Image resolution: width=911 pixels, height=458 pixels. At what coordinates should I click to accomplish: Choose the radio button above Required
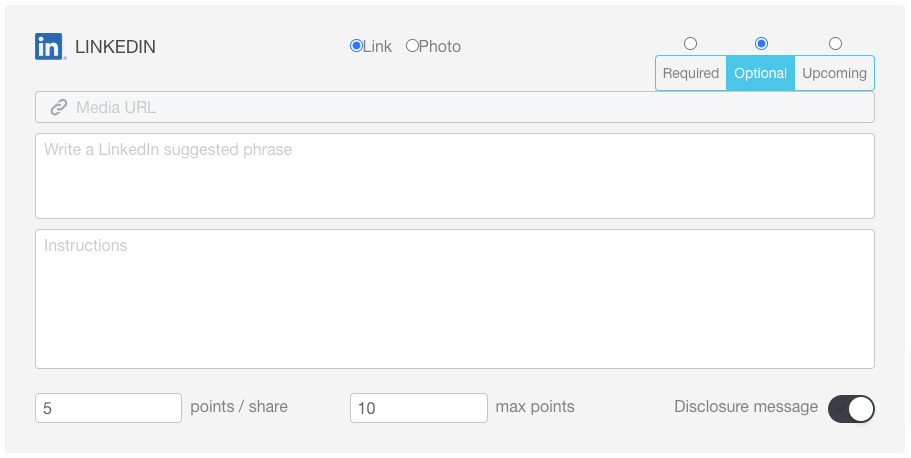pos(690,44)
